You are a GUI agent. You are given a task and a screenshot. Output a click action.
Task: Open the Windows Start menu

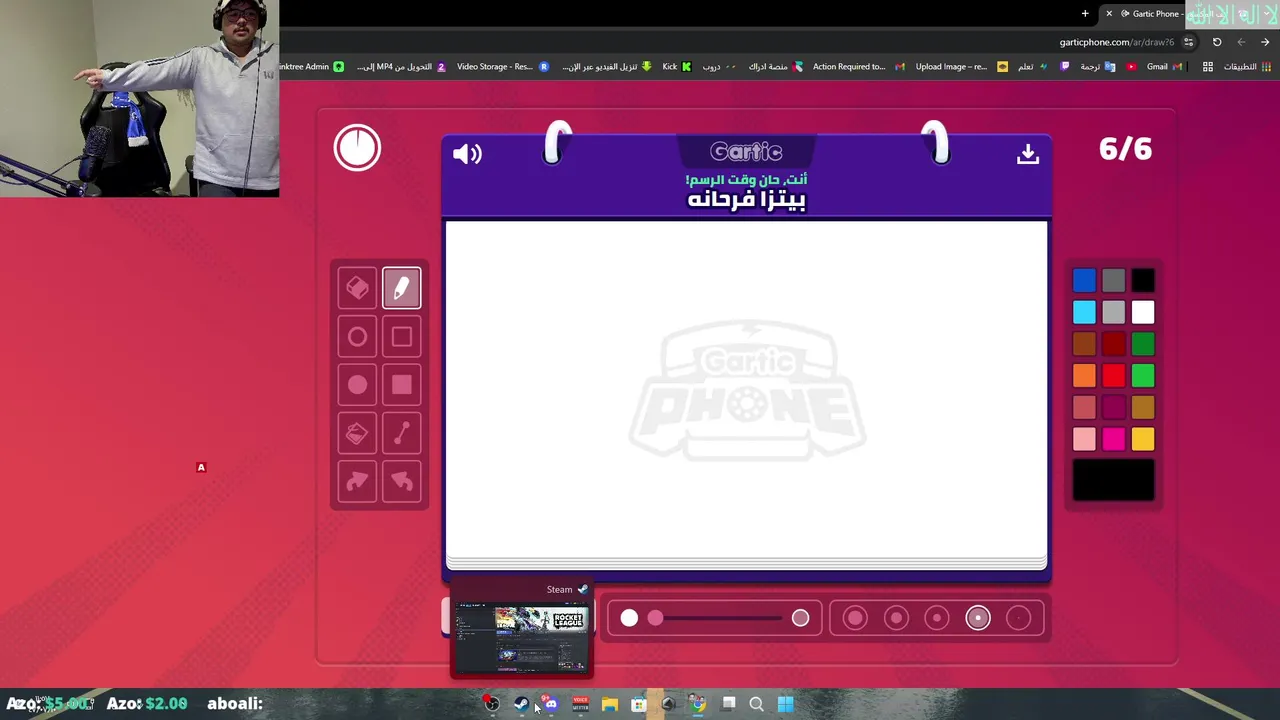786,704
